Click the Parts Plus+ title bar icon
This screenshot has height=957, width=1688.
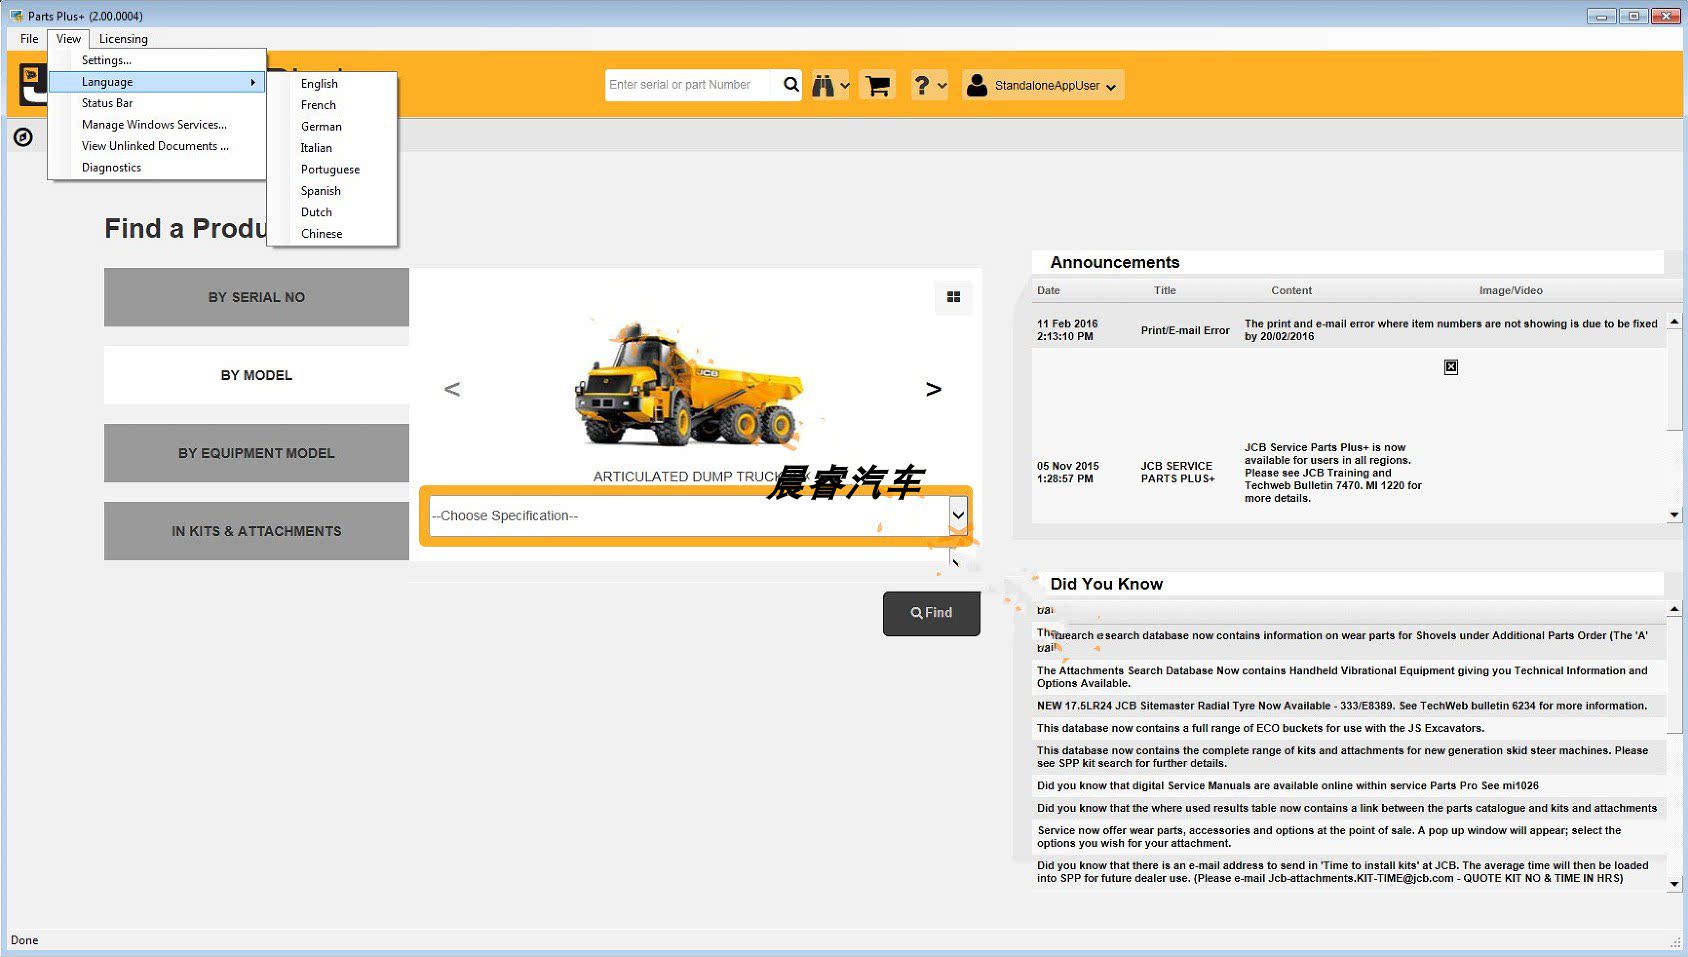point(16,16)
